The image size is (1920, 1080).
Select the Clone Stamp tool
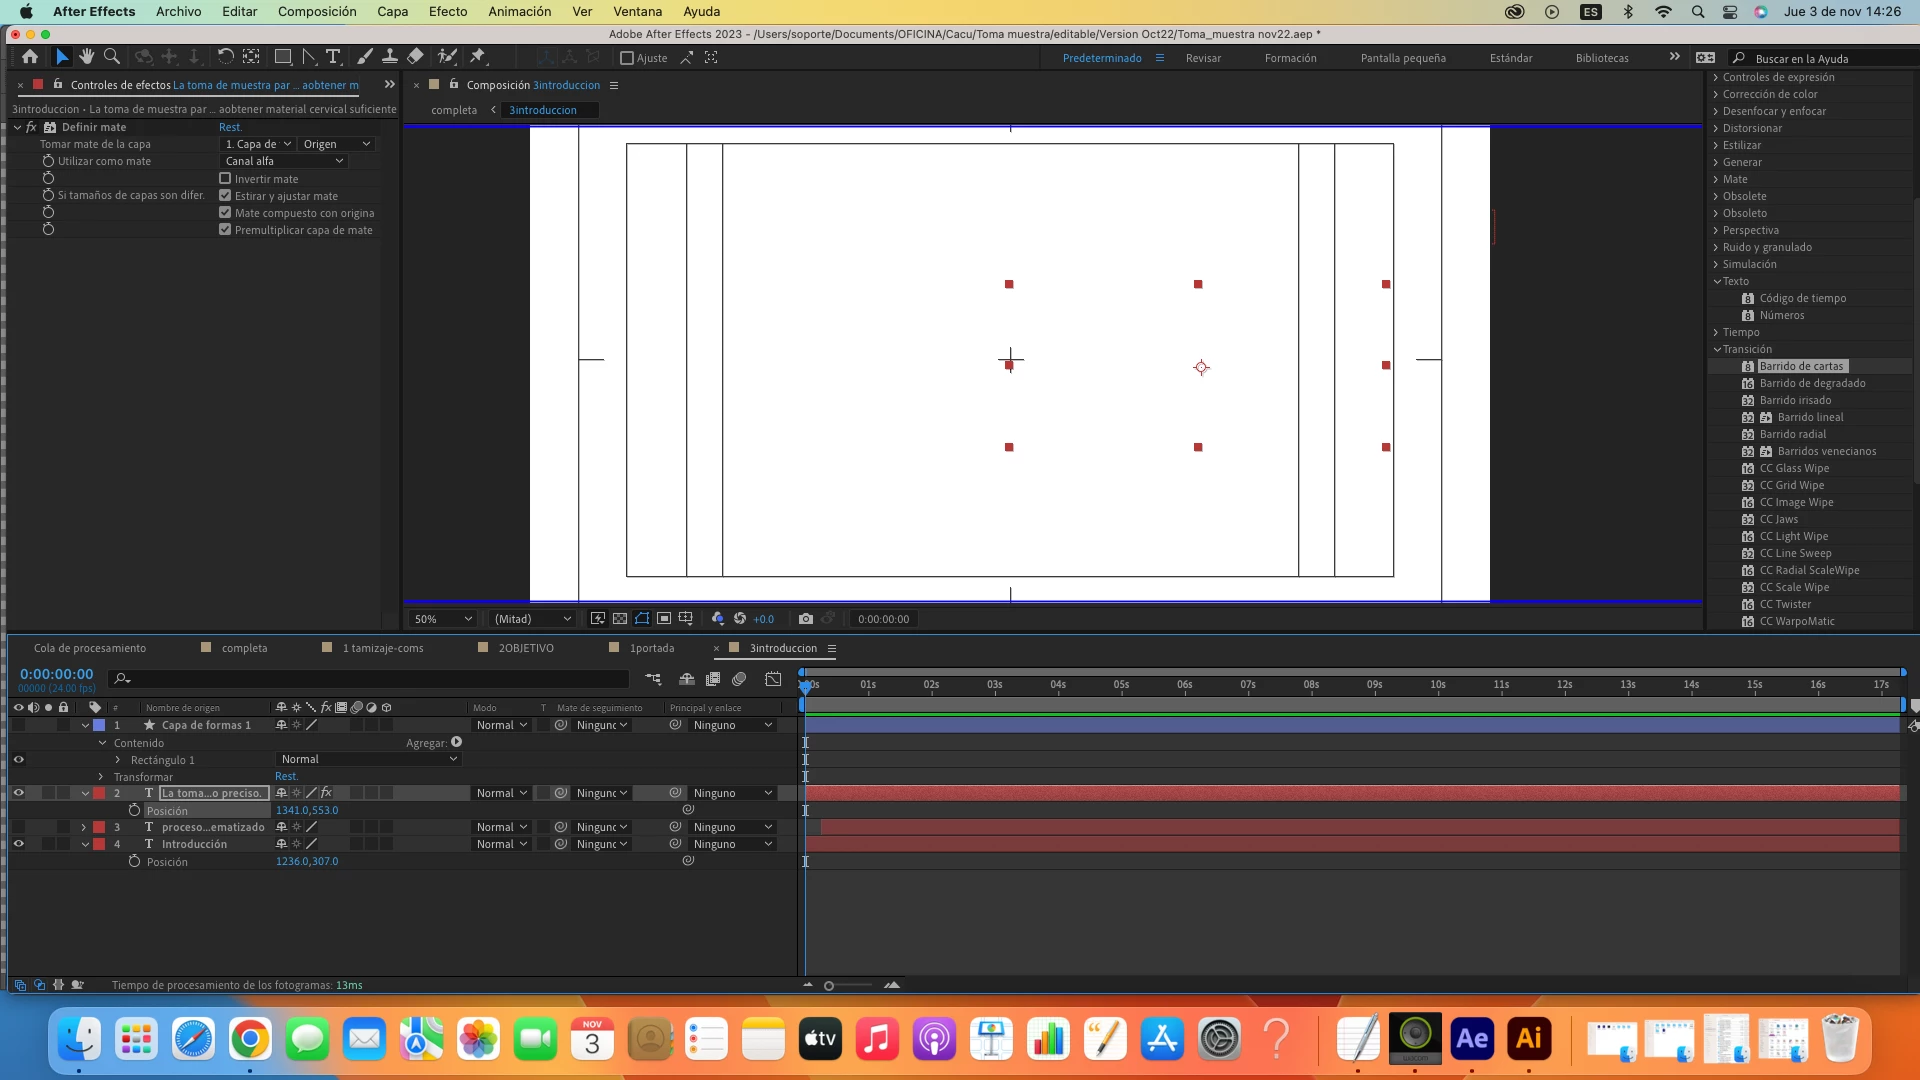[x=390, y=57]
